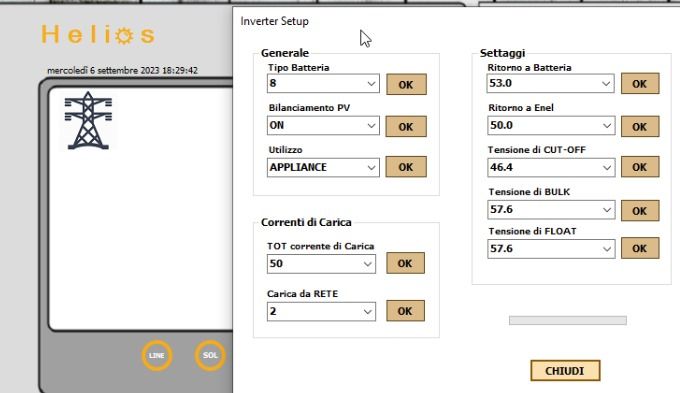Open the Tipo Batteria dropdown

point(323,83)
